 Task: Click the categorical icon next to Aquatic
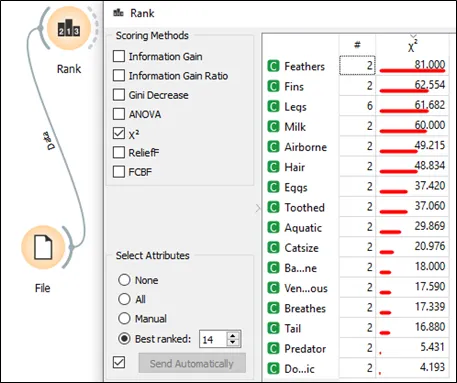click(x=273, y=228)
